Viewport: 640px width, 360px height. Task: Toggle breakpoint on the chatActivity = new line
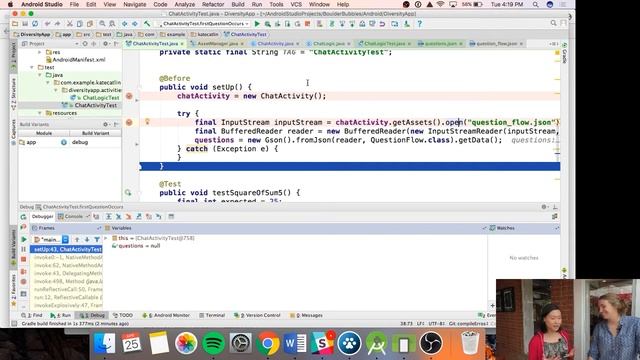(129, 96)
